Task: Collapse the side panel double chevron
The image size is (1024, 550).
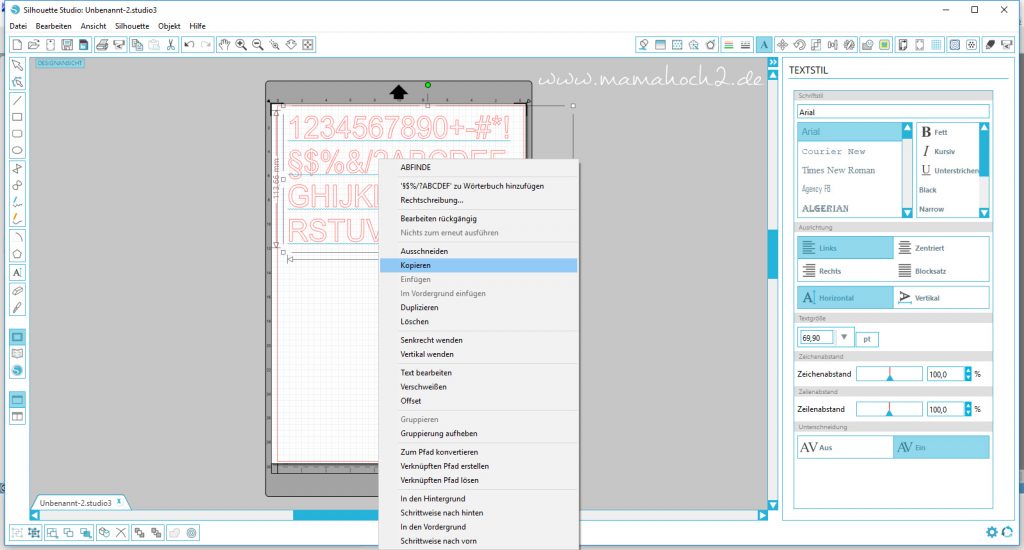Action: pos(773,62)
